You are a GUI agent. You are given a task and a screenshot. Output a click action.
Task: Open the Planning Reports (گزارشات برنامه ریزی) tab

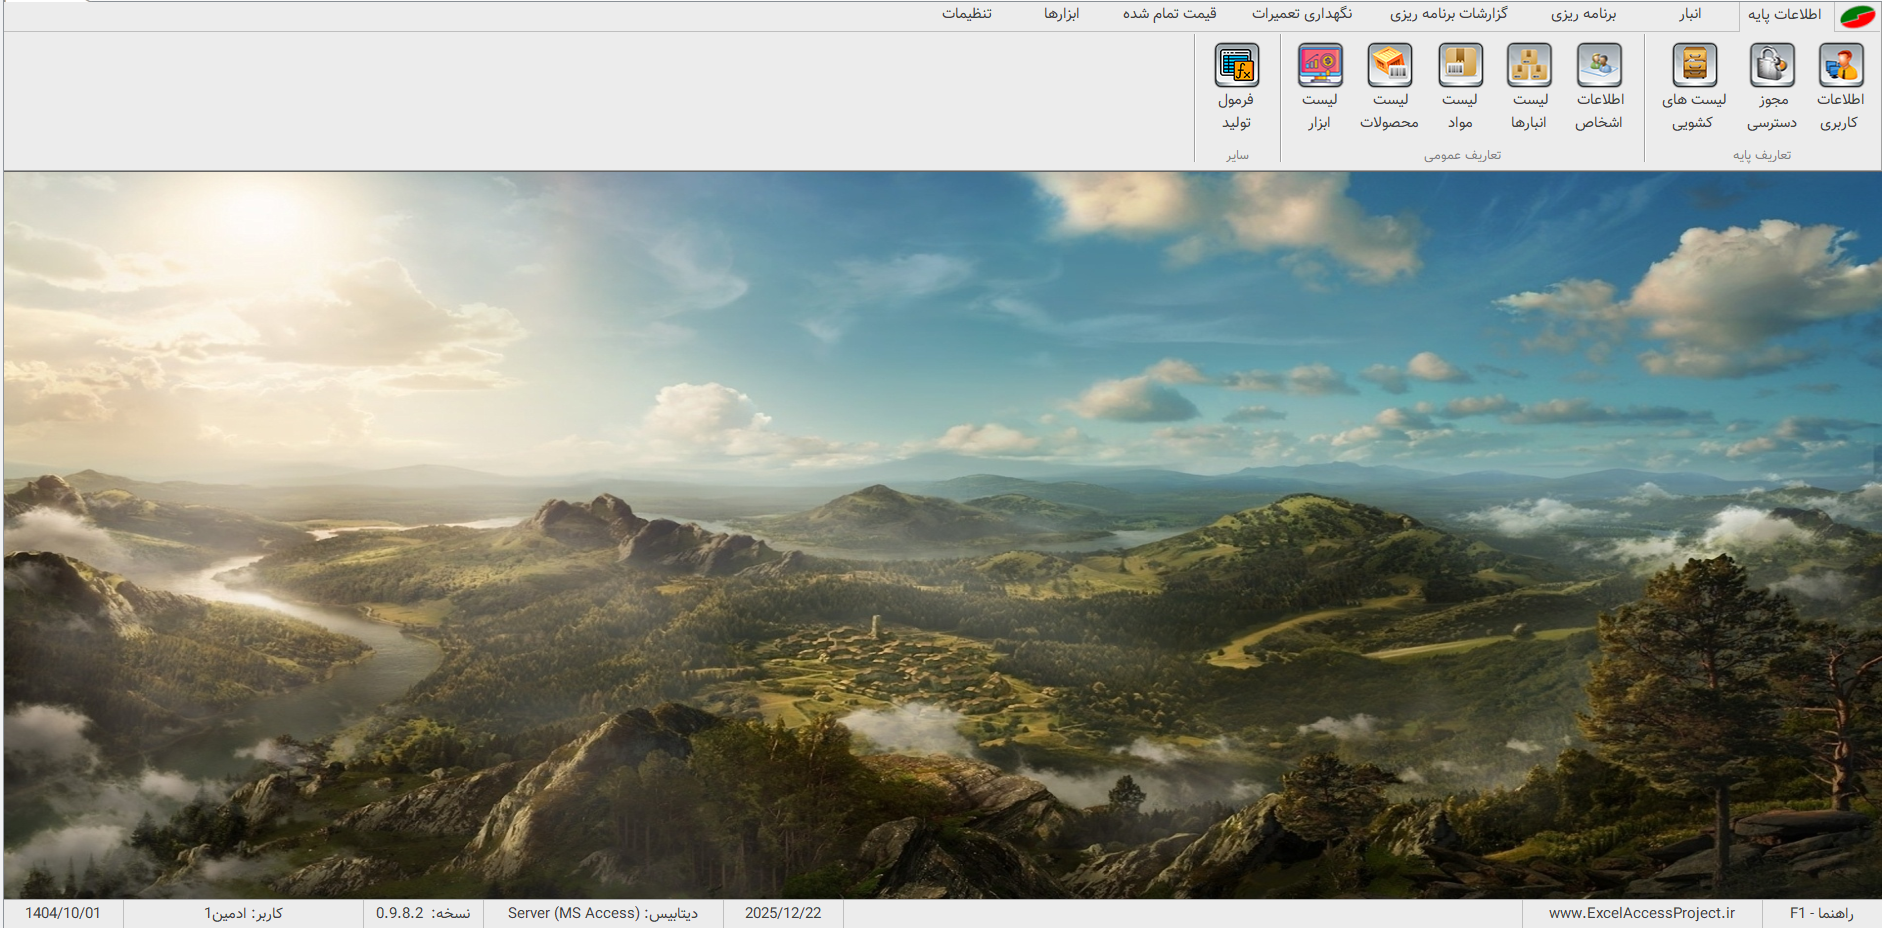point(1448,14)
